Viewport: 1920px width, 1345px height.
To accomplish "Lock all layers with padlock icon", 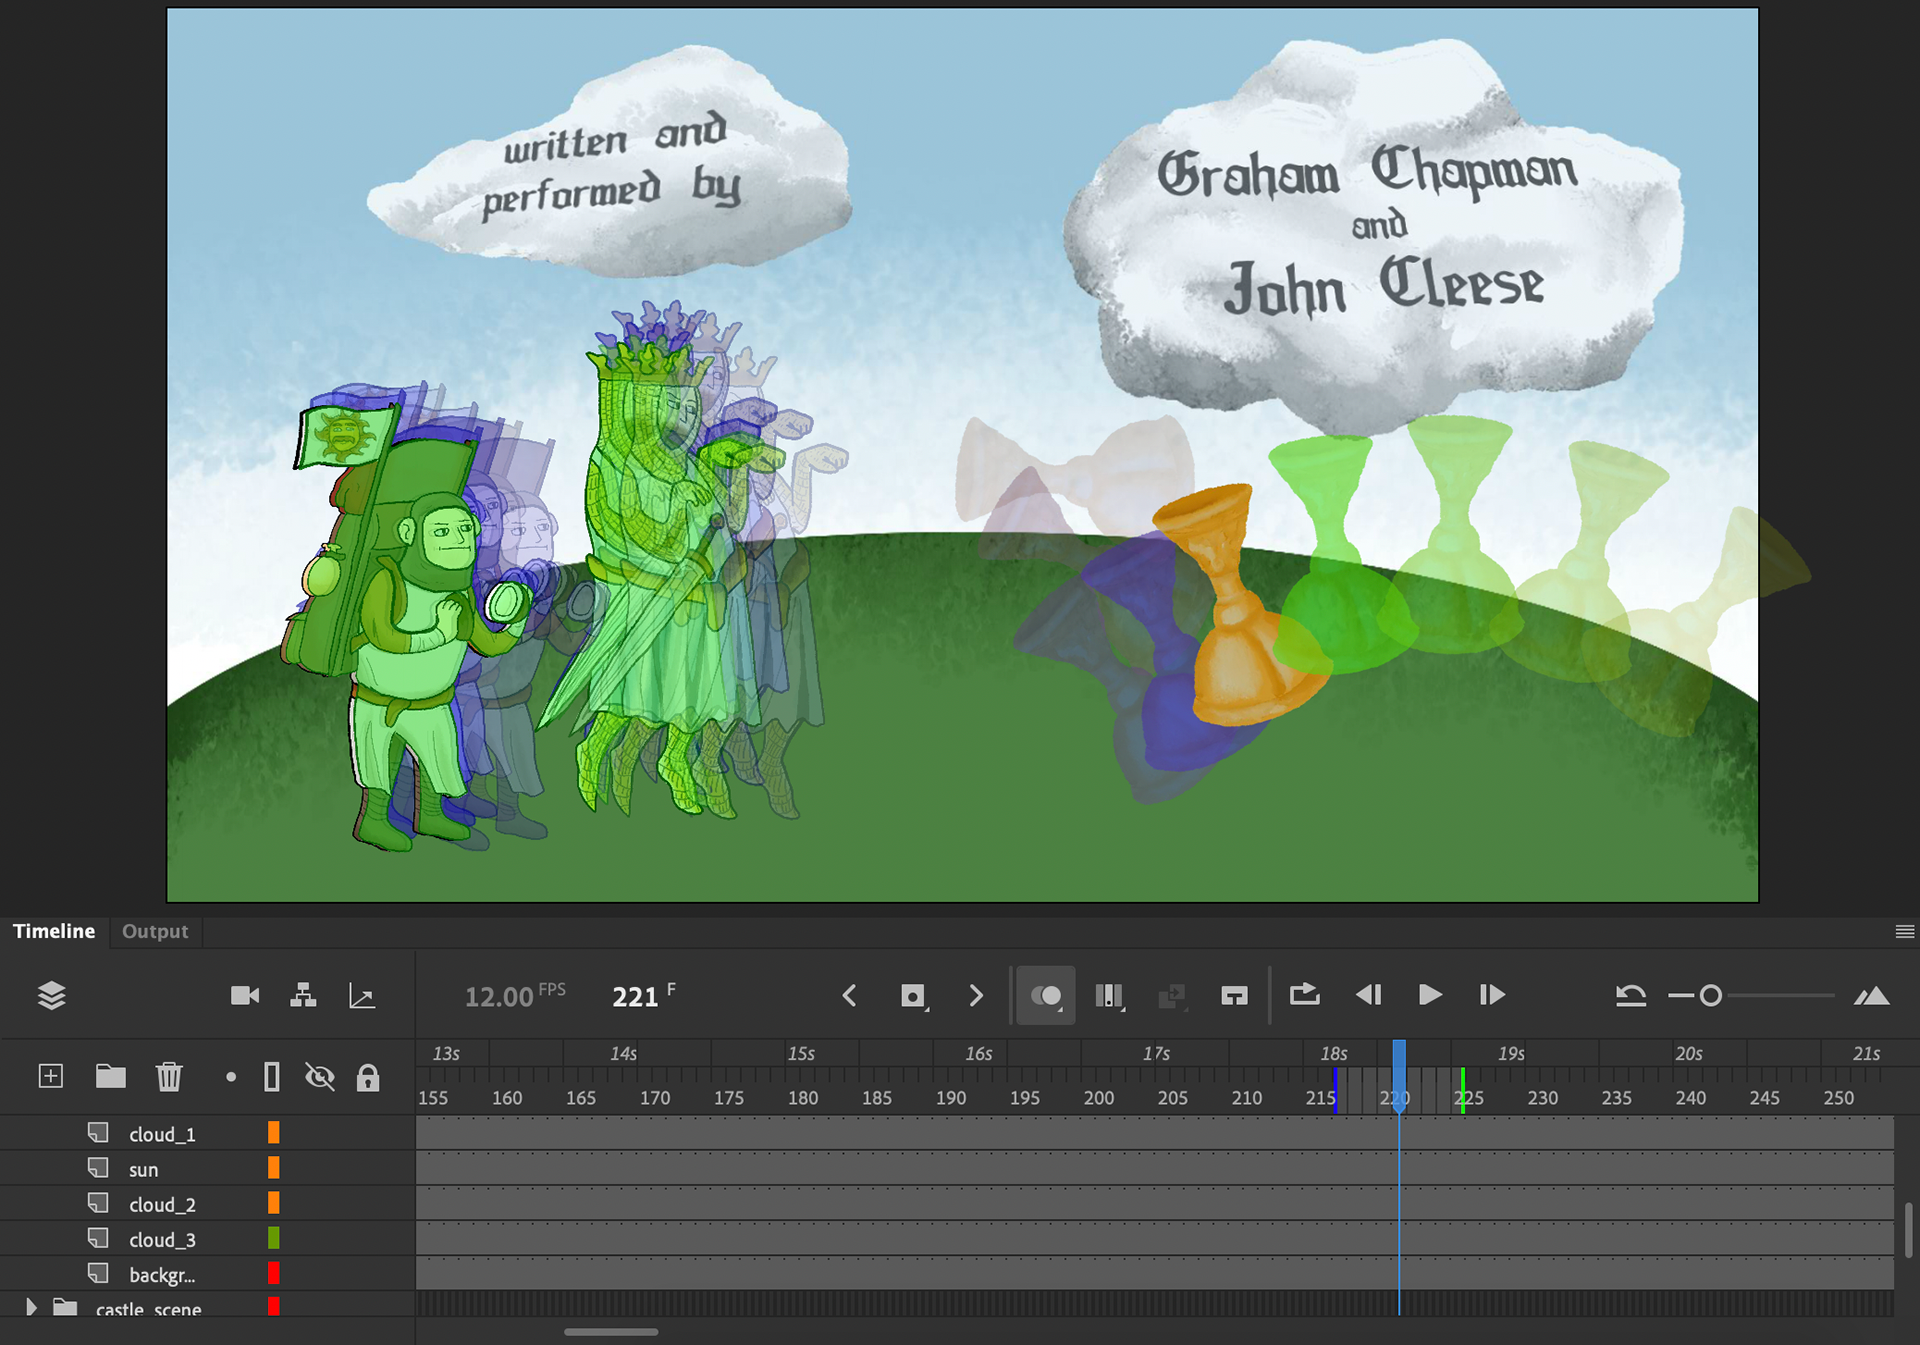I will coord(368,1077).
